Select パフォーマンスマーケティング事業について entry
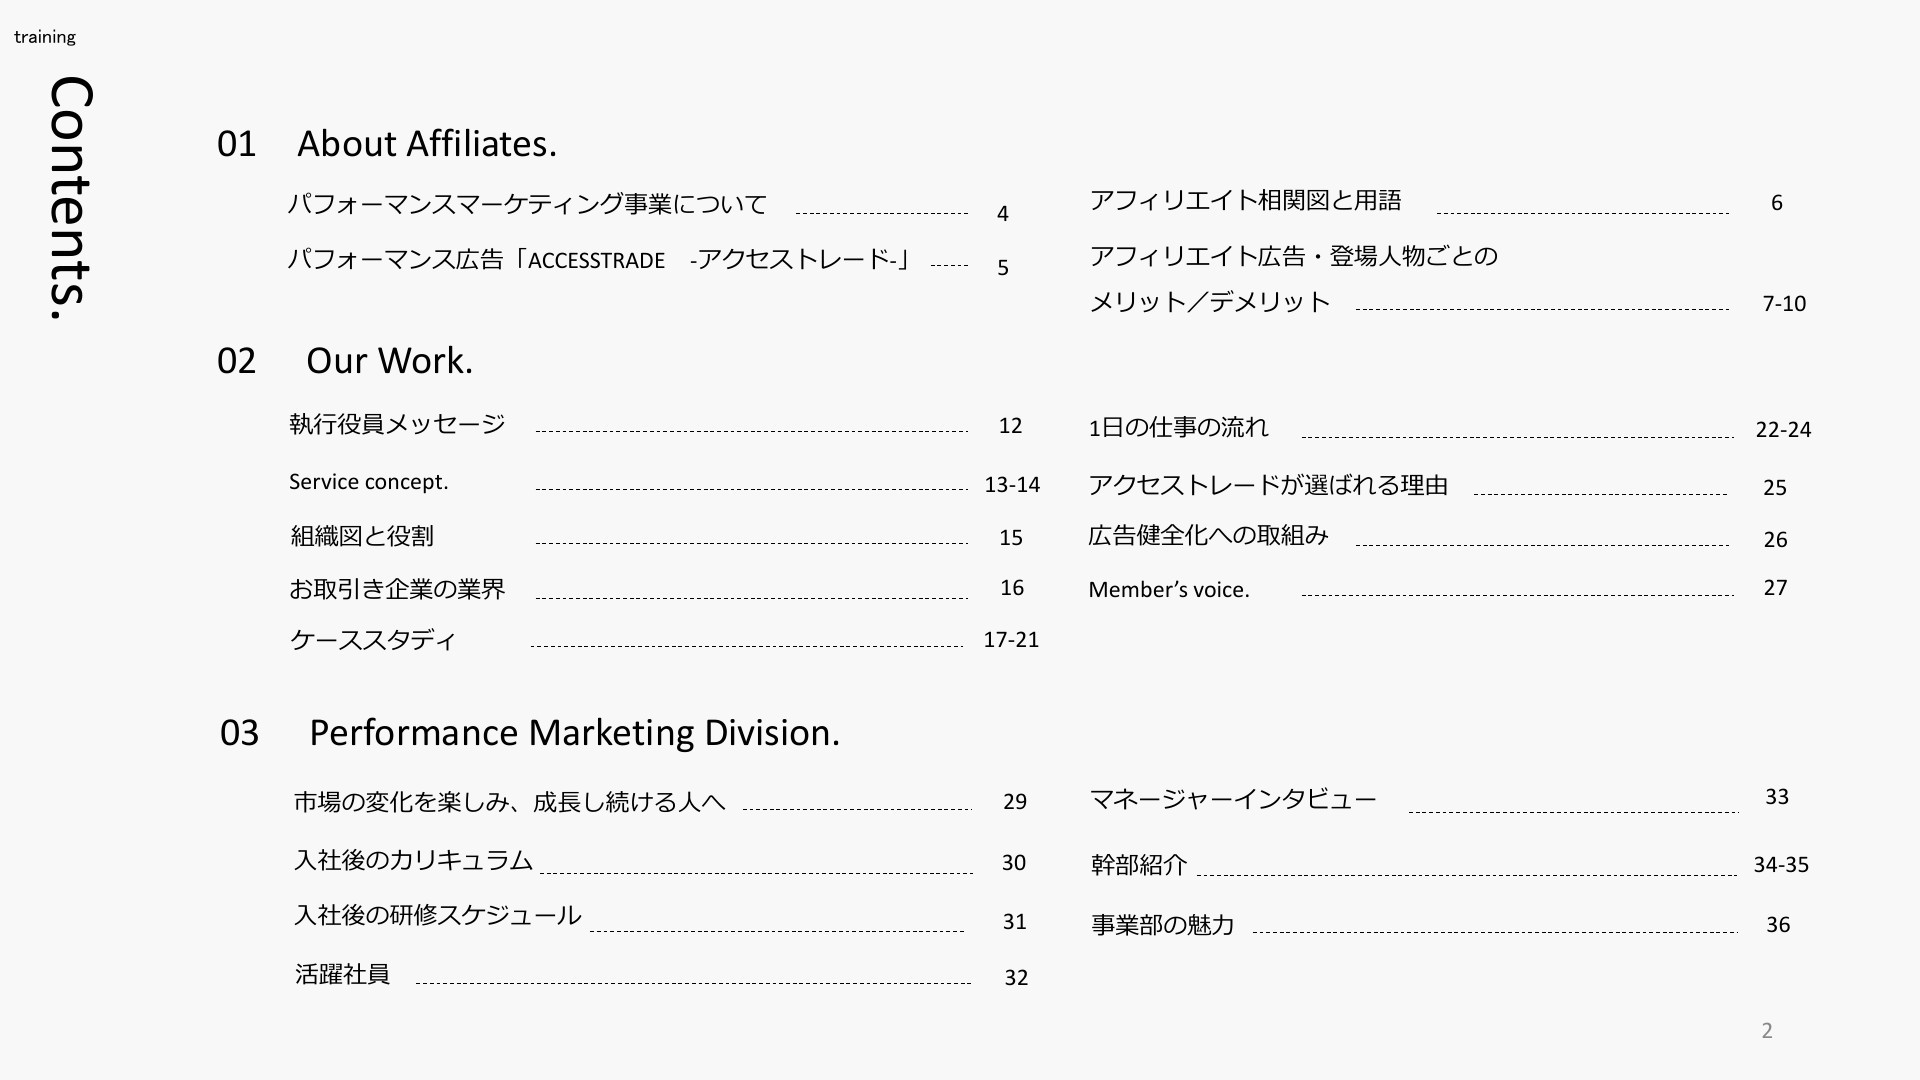Image resolution: width=1920 pixels, height=1080 pixels. click(527, 204)
